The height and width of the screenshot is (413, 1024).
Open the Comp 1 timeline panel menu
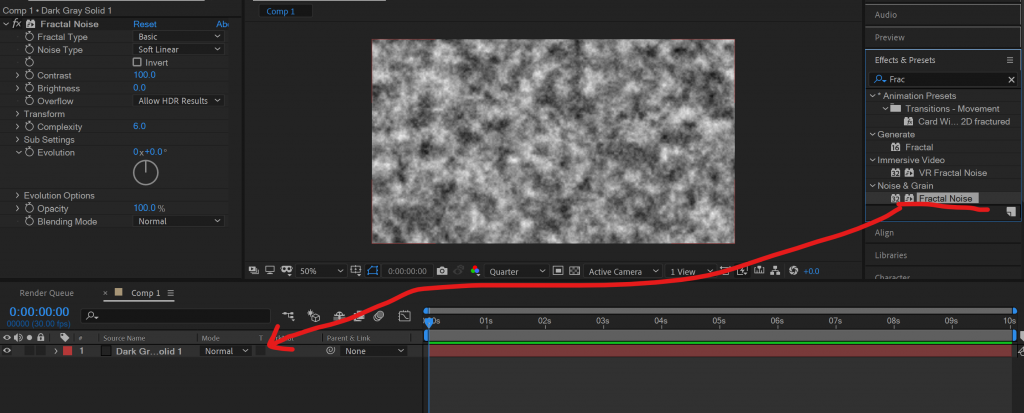pyautogui.click(x=171, y=293)
